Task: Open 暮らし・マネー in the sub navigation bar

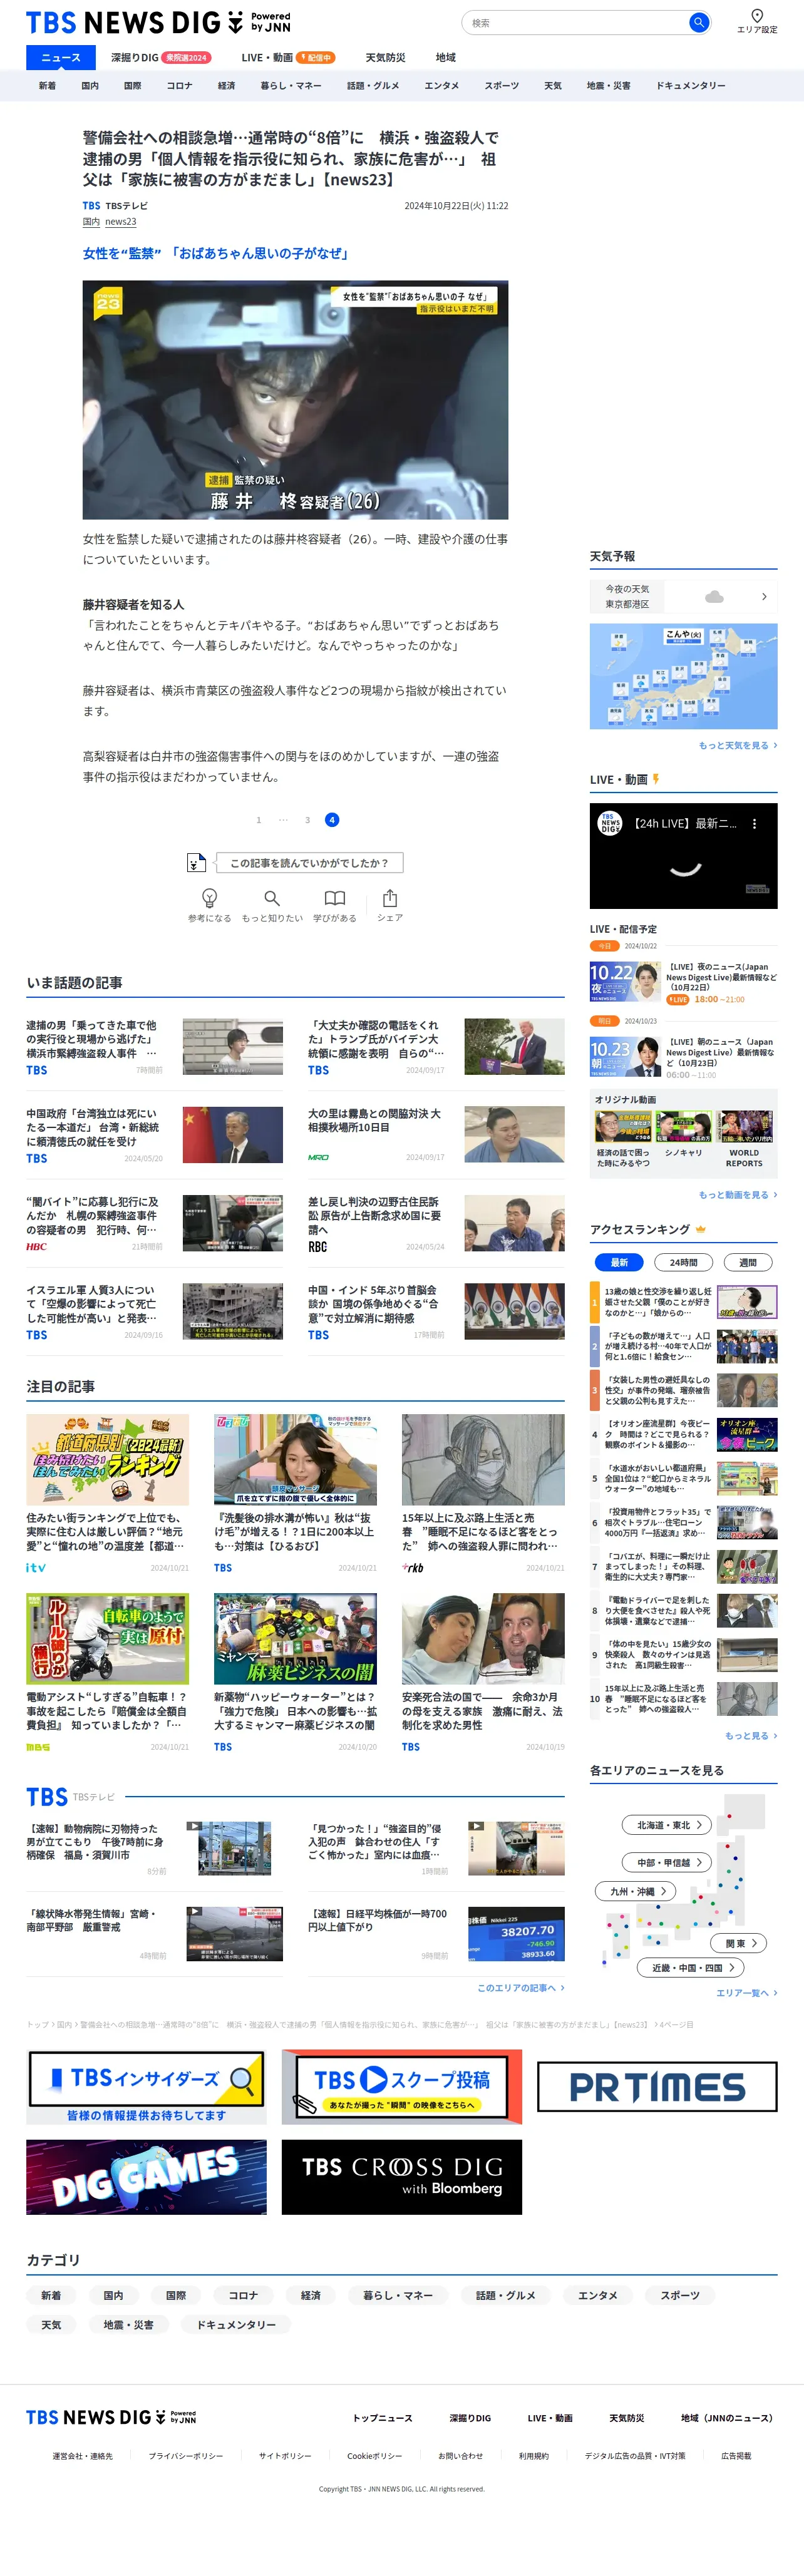Action: 291,86
